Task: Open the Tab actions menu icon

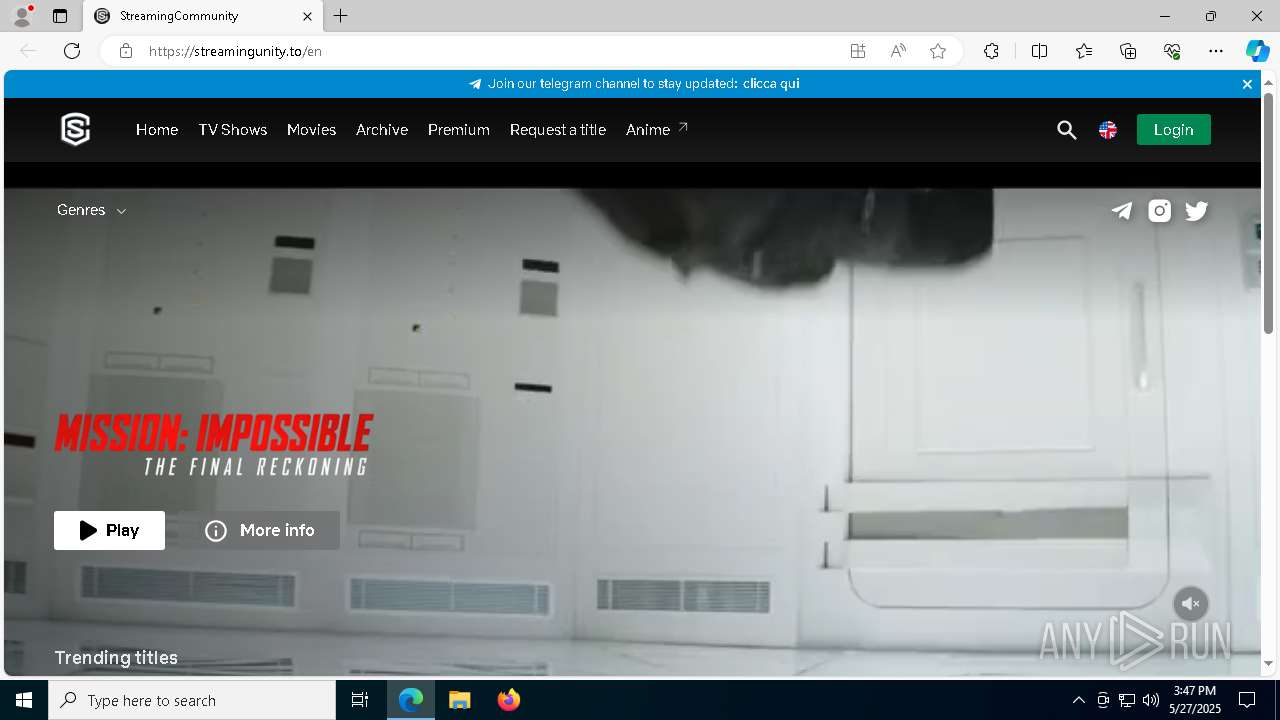Action: click(x=60, y=16)
